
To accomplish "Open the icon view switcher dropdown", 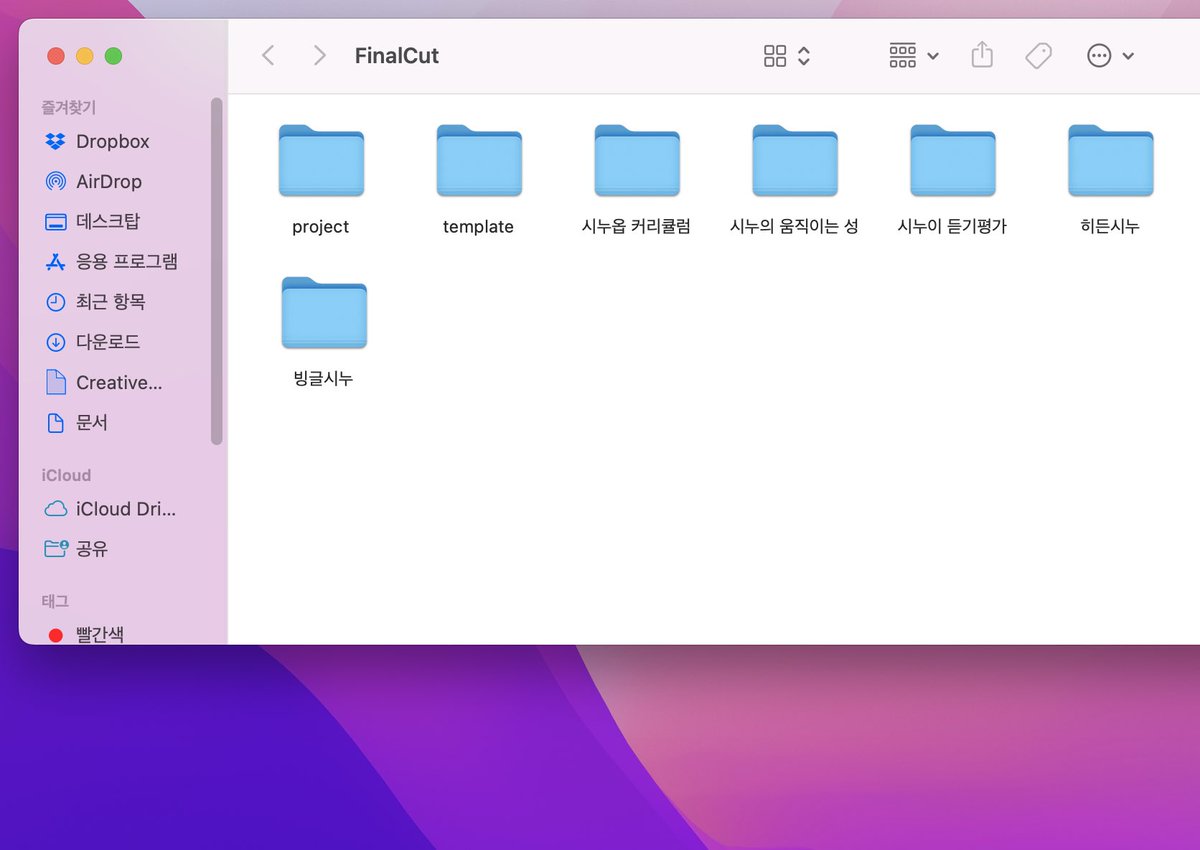I will click(x=787, y=55).
